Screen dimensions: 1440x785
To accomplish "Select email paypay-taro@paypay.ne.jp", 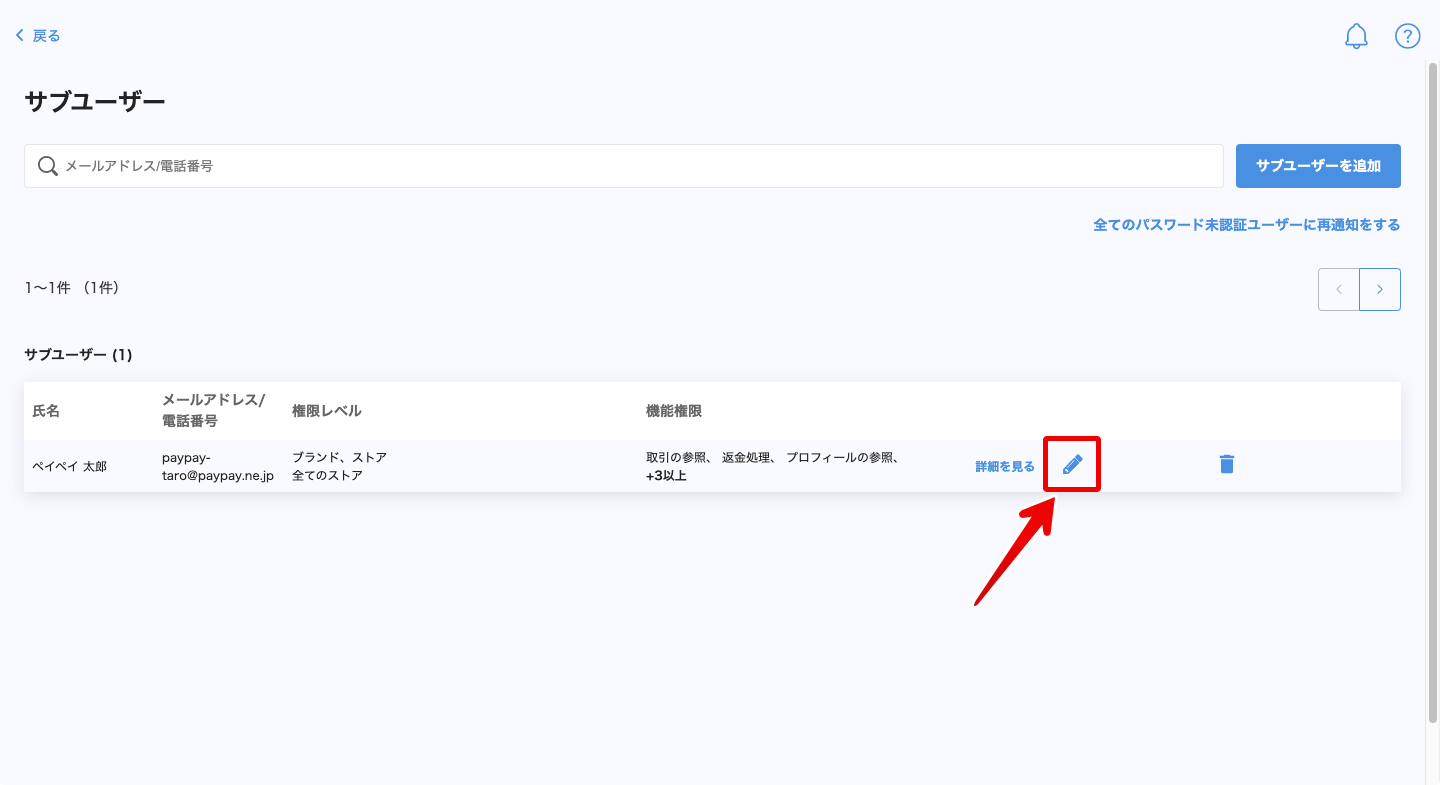I will [x=218, y=466].
